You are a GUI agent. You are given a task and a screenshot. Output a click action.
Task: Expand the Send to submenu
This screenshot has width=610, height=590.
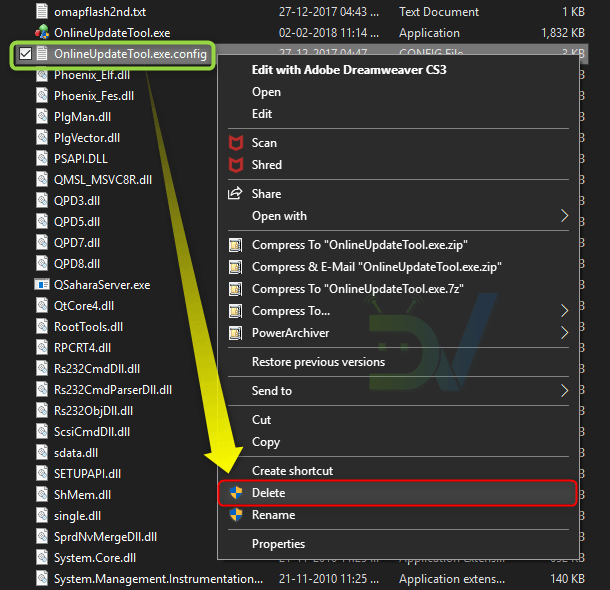[564, 391]
